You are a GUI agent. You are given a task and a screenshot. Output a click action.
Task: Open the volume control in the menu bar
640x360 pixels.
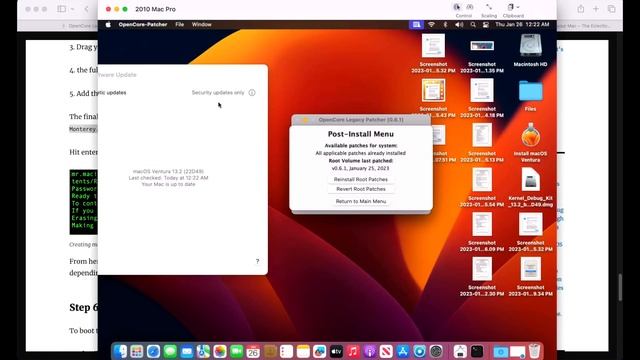point(459,24)
